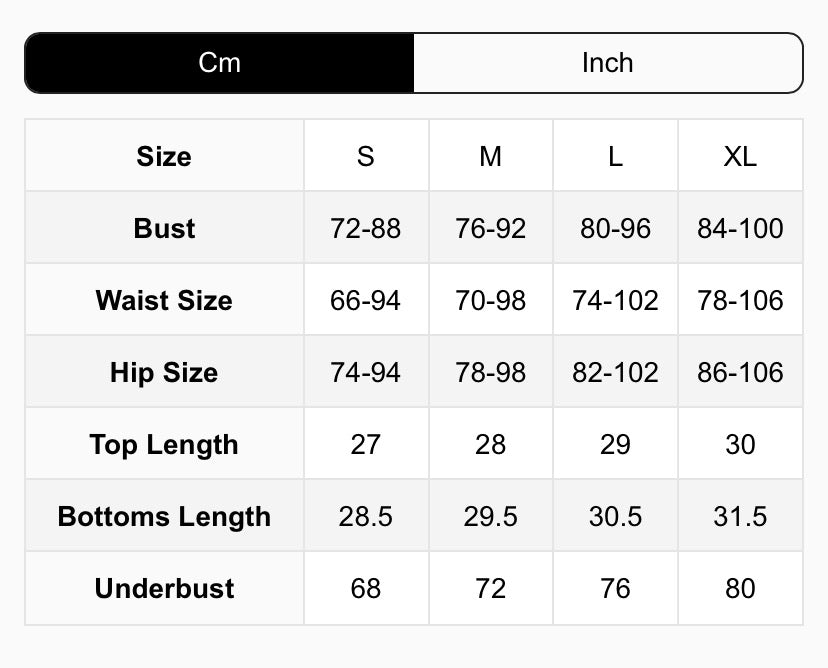
Task: Select the Cm unit toggle
Action: coord(219,63)
